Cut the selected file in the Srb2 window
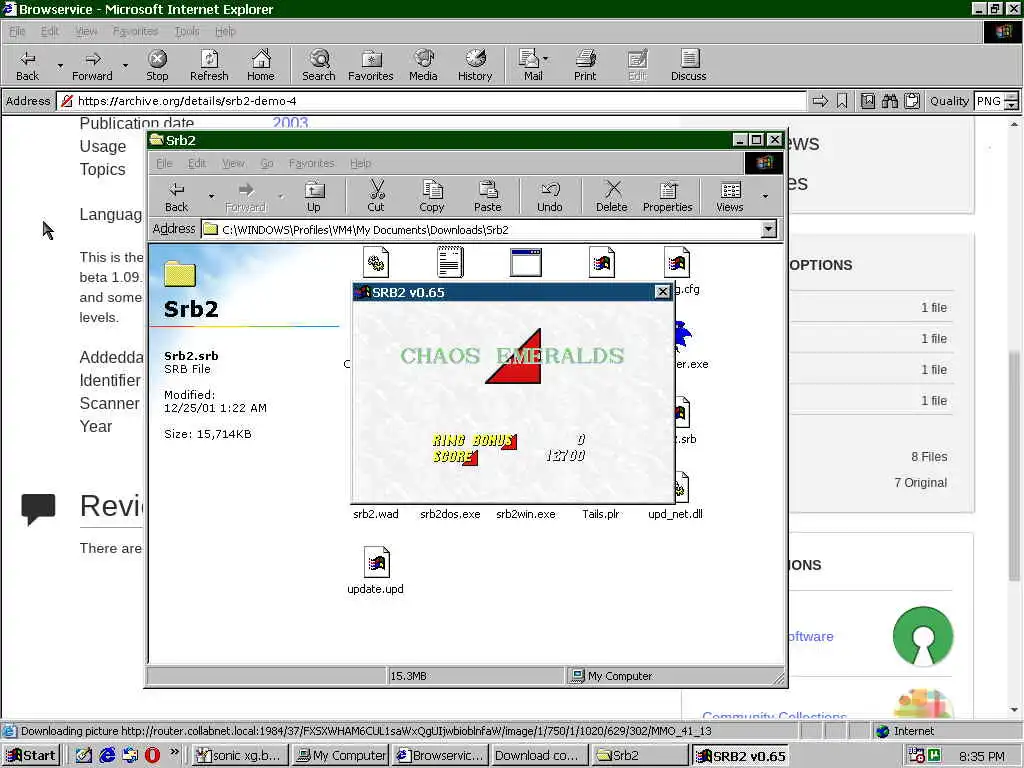This screenshot has width=1024, height=768. pos(376,197)
